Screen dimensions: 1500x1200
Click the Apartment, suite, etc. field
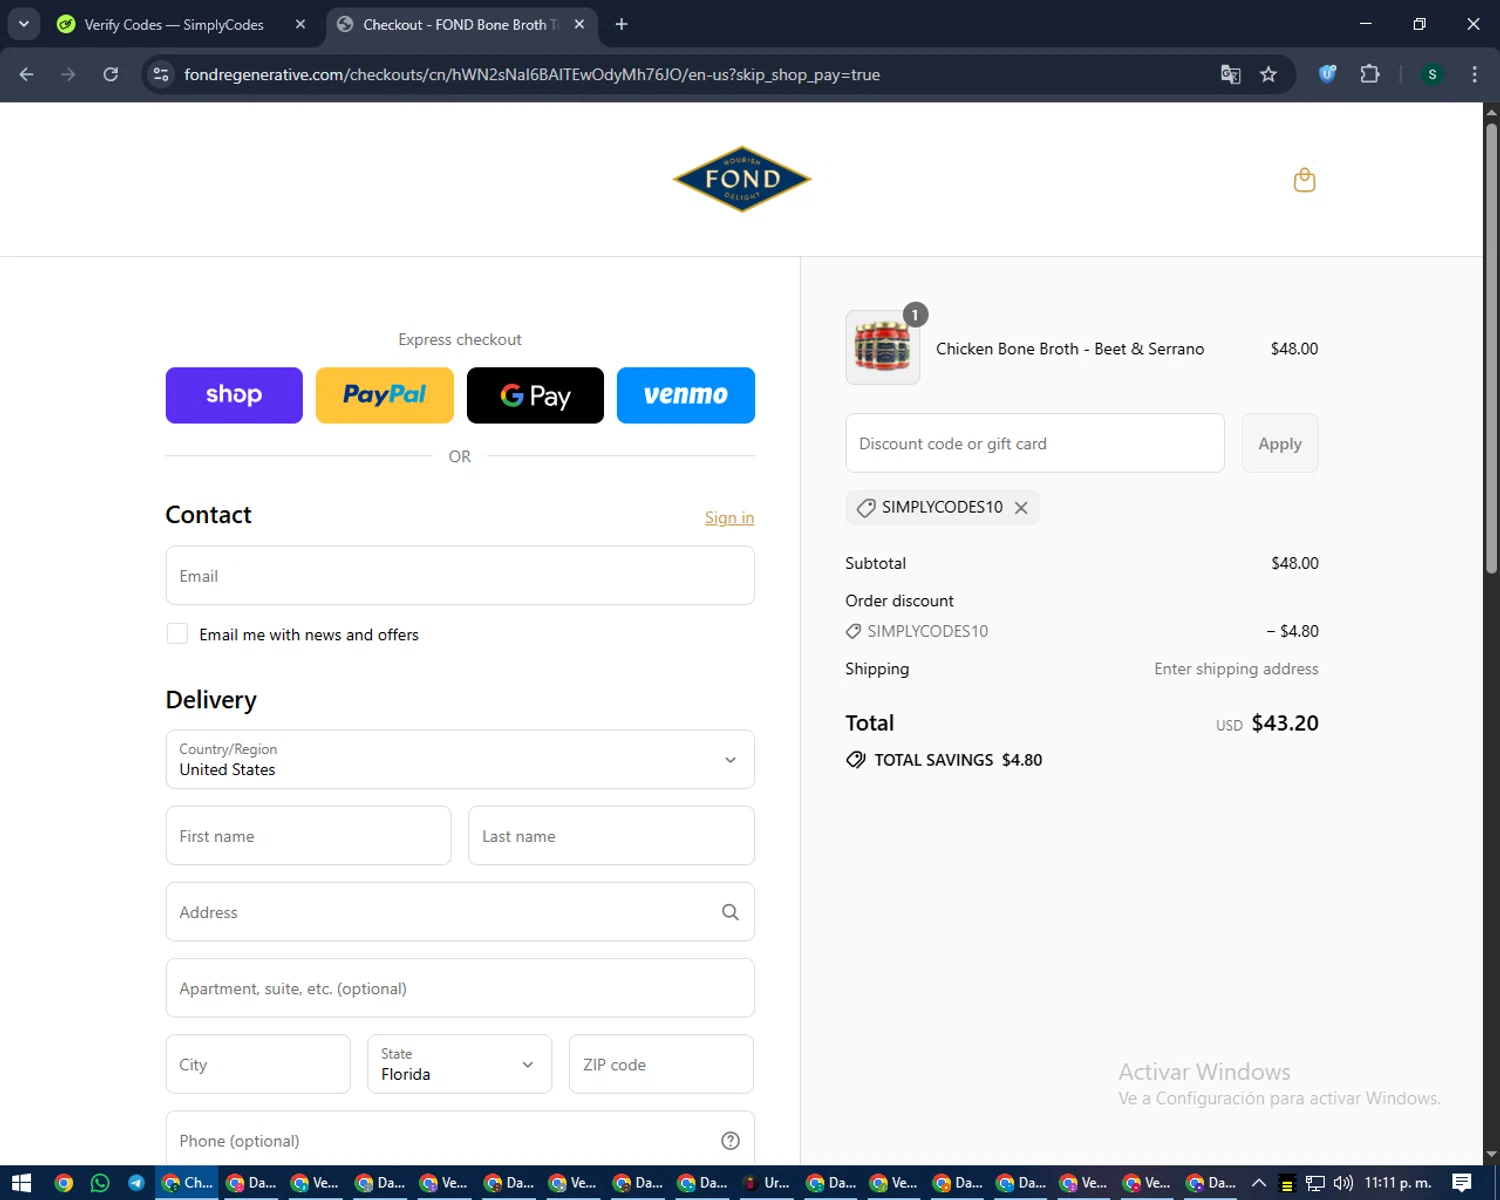460,988
